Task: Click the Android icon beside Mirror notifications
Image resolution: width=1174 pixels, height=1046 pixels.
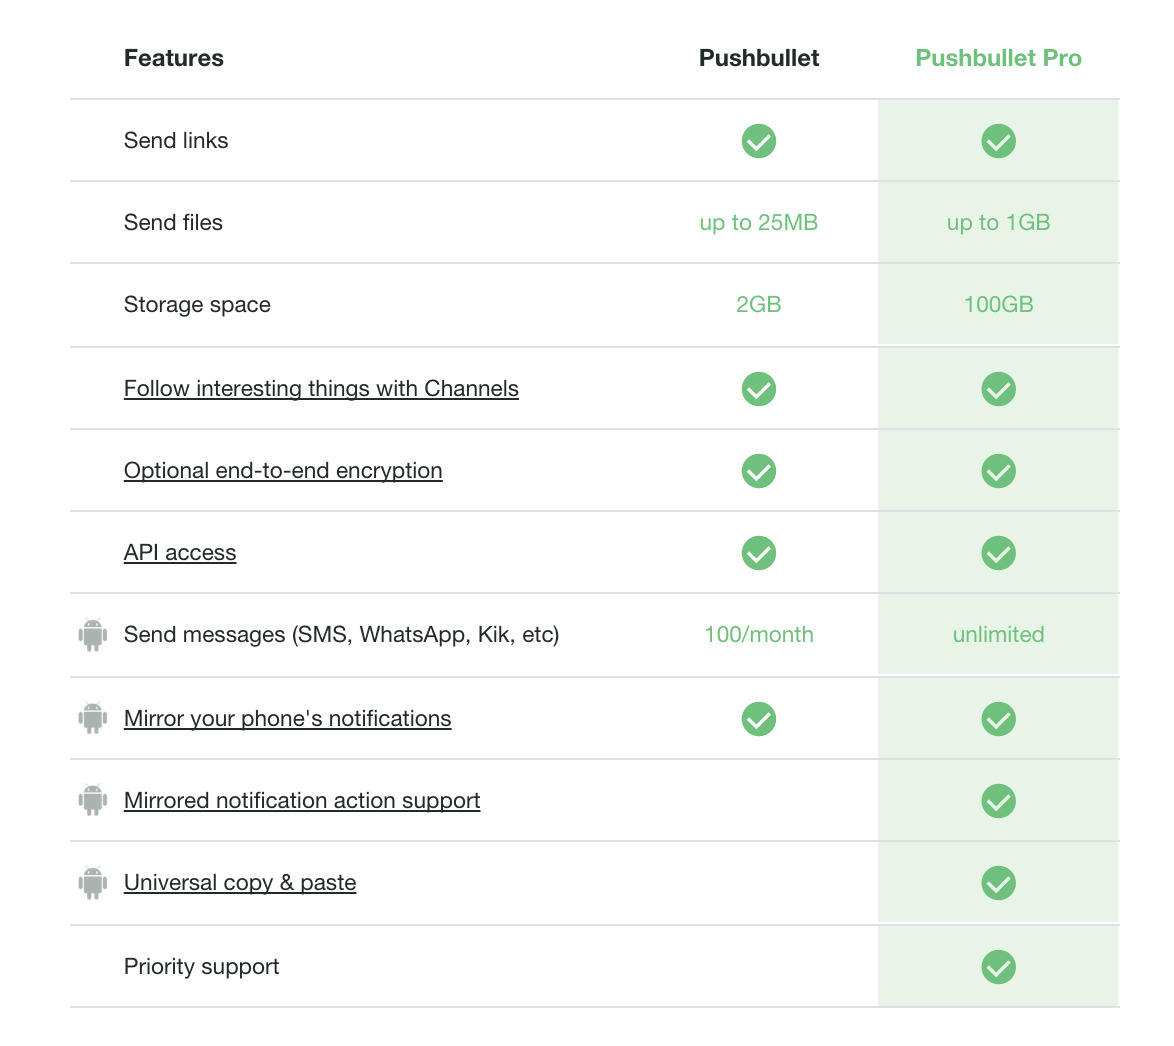Action: [93, 718]
